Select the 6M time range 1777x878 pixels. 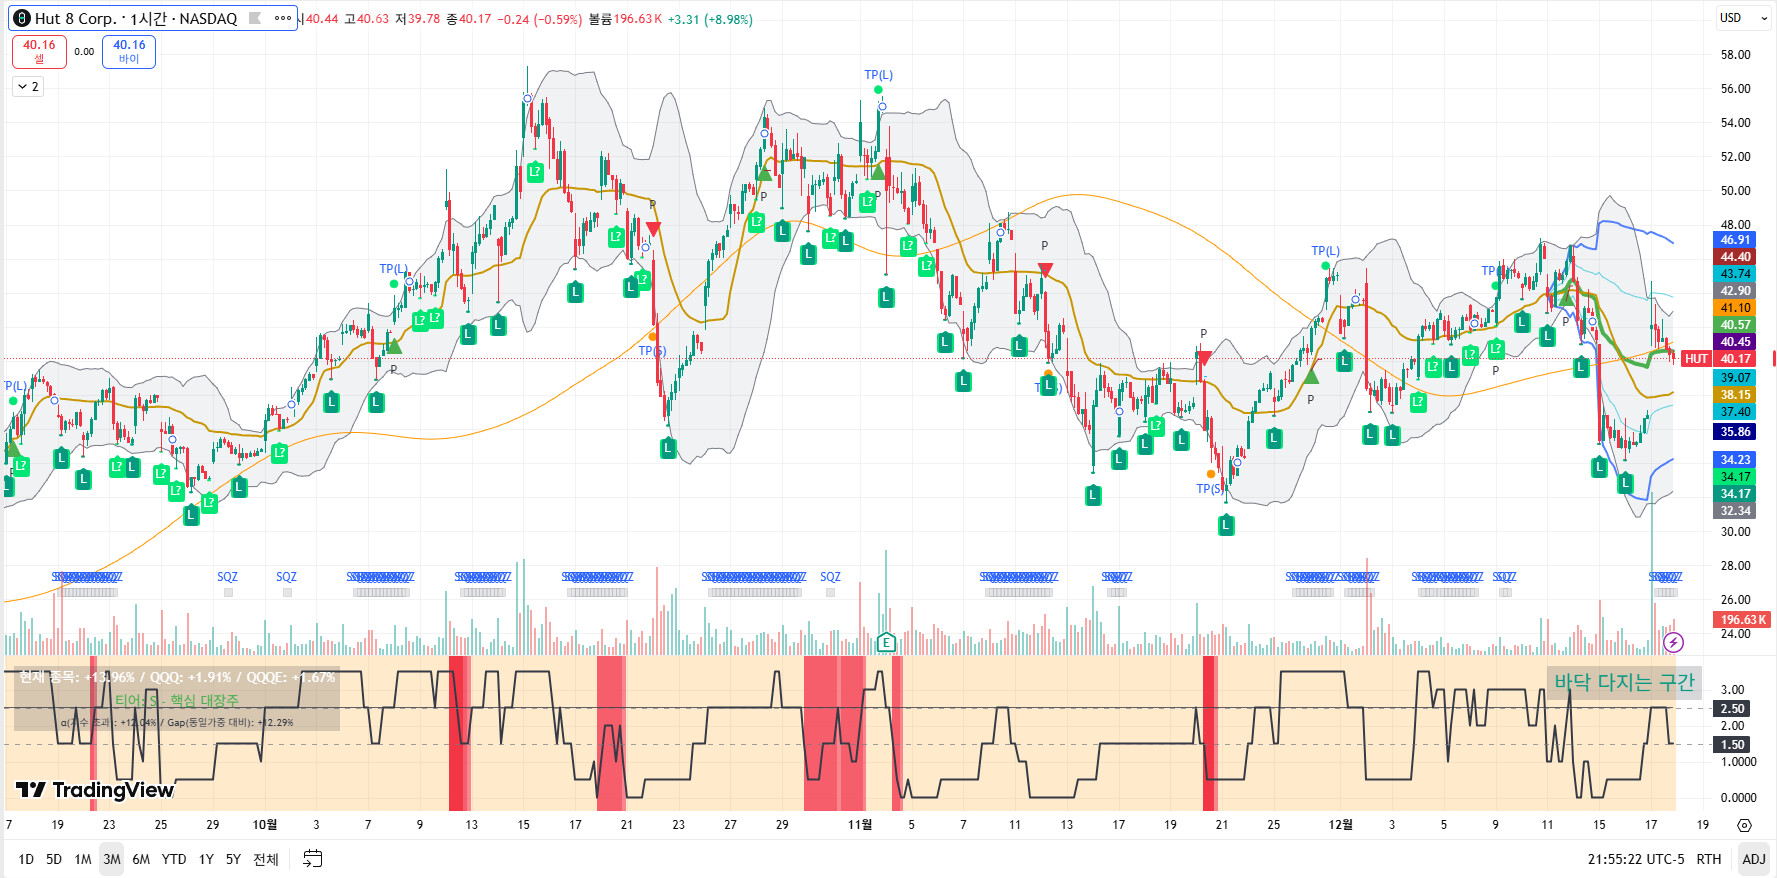coord(141,859)
